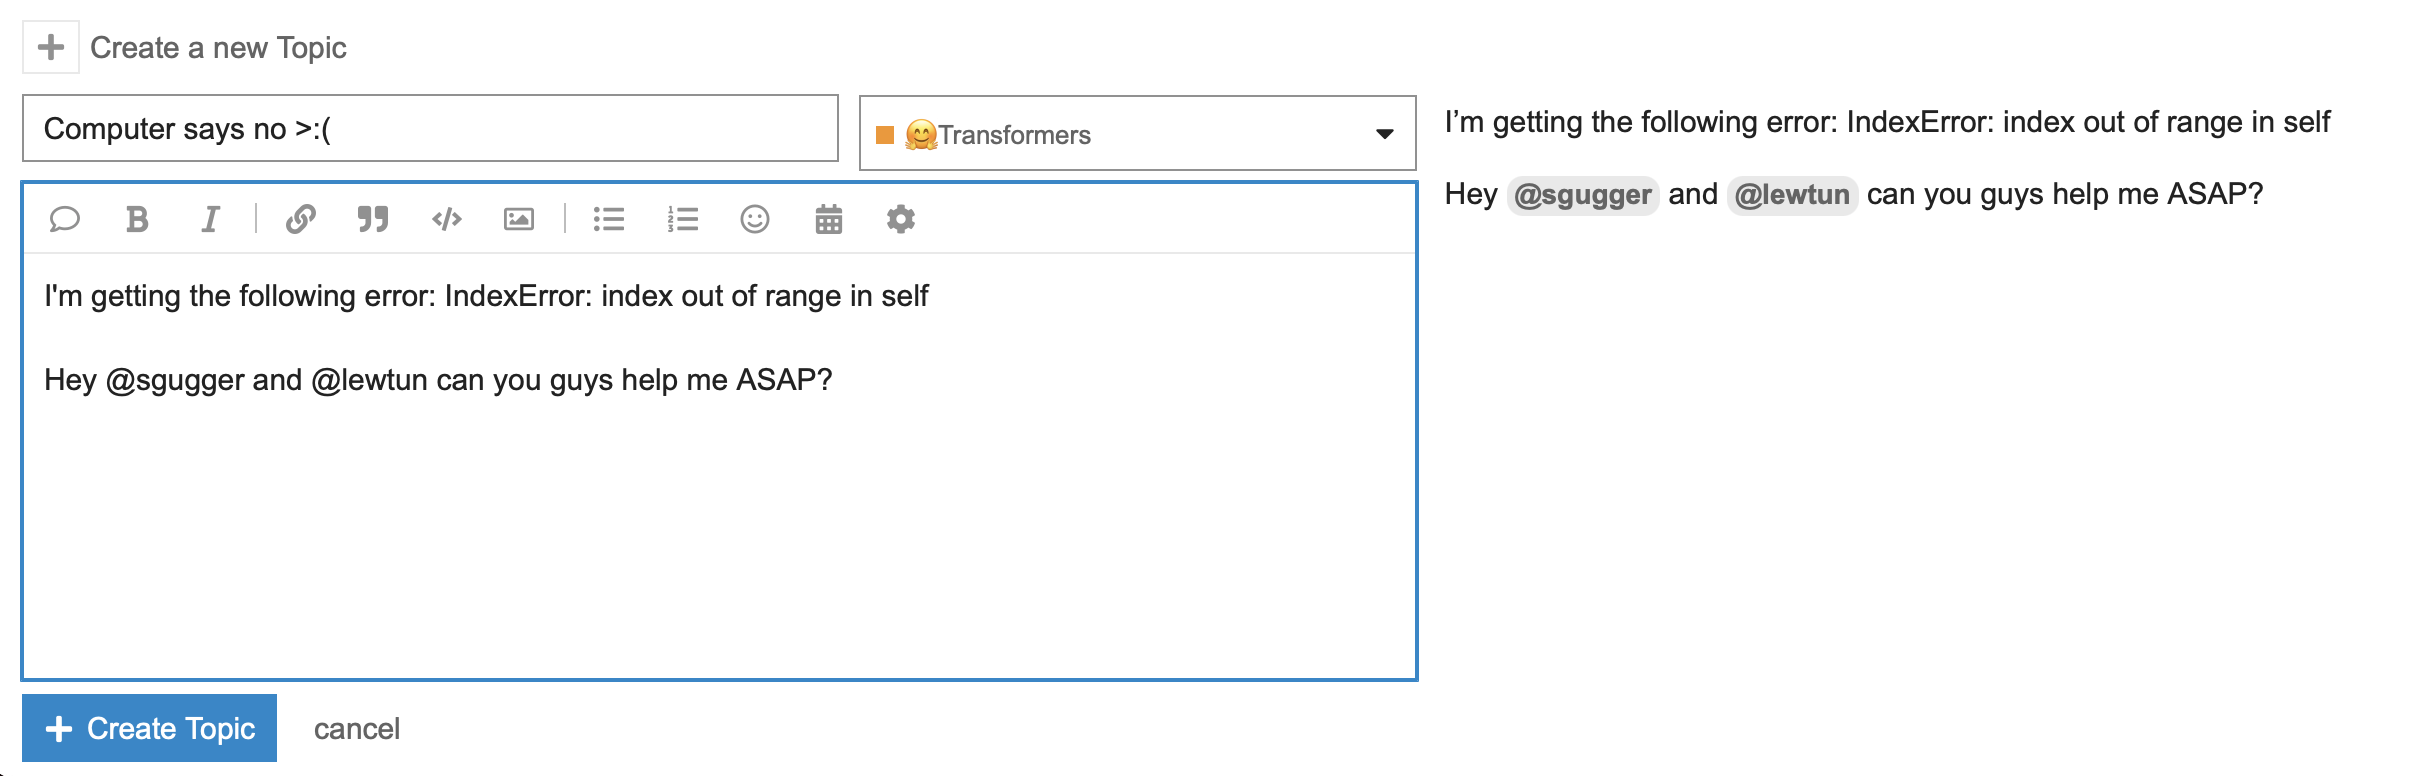Viewport: 2410px width, 776px height.
Task: Open the quote whole post icon
Action: point(64,219)
